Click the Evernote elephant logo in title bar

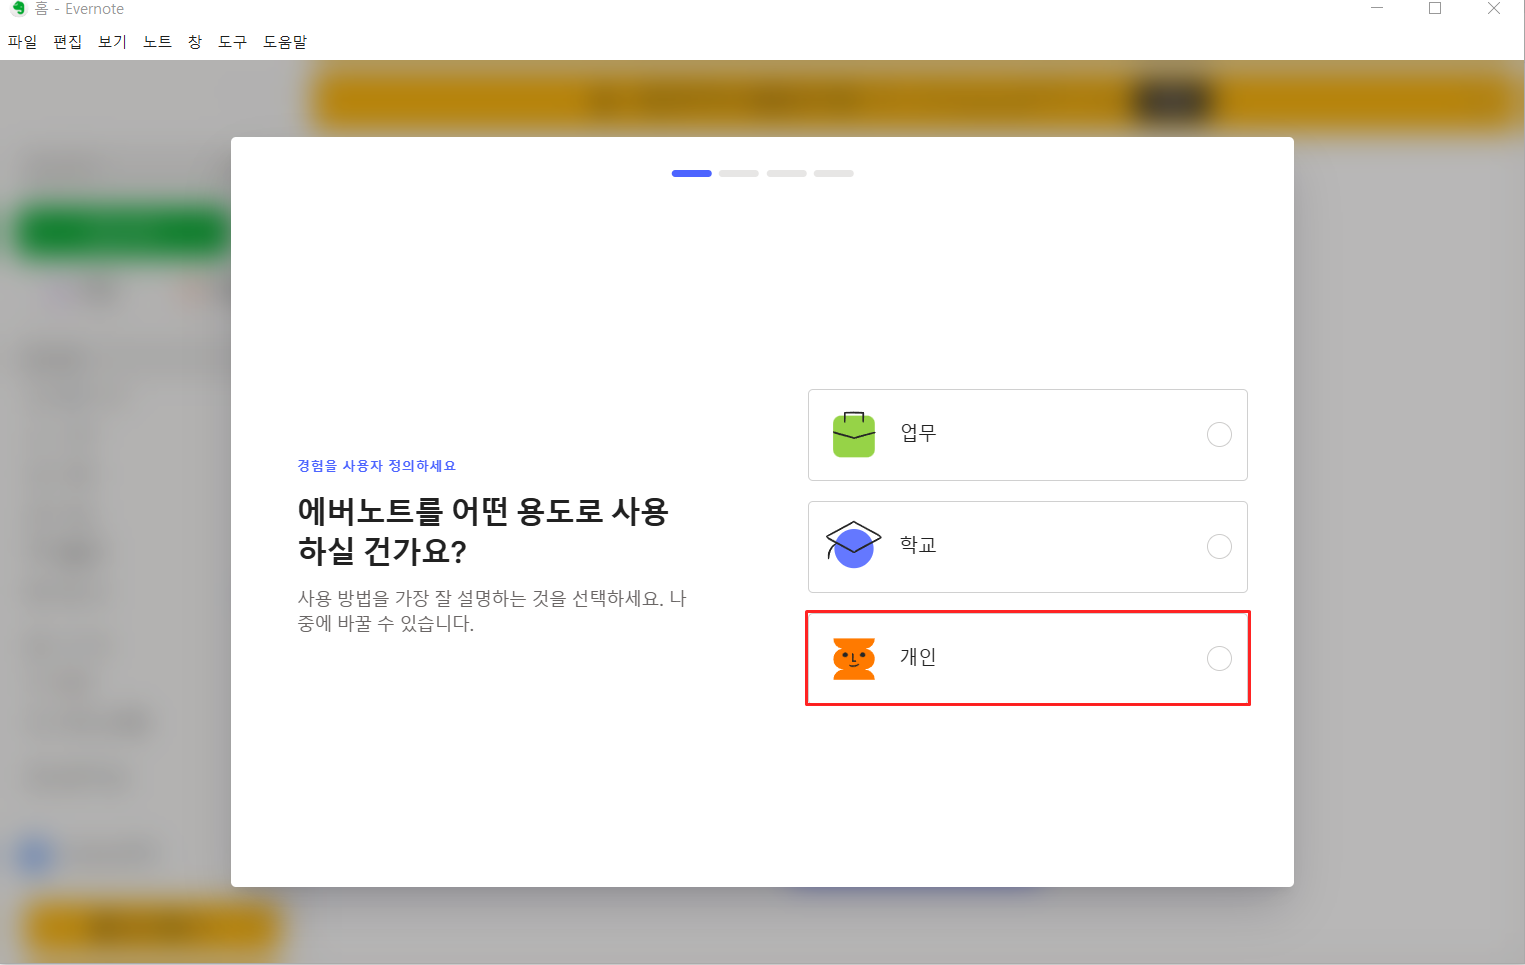click(x=18, y=9)
